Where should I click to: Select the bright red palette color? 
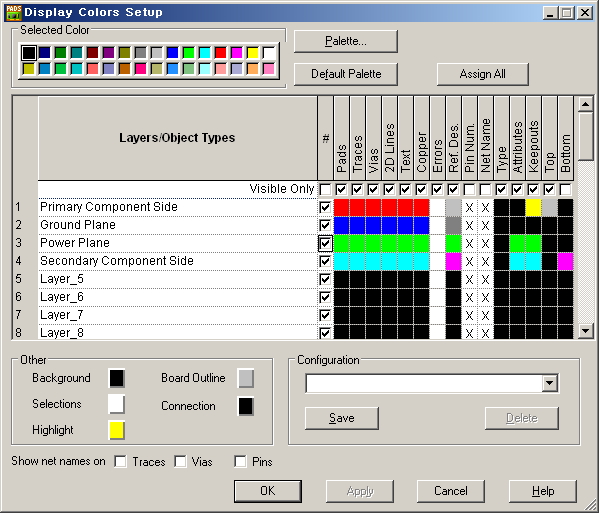click(220, 53)
